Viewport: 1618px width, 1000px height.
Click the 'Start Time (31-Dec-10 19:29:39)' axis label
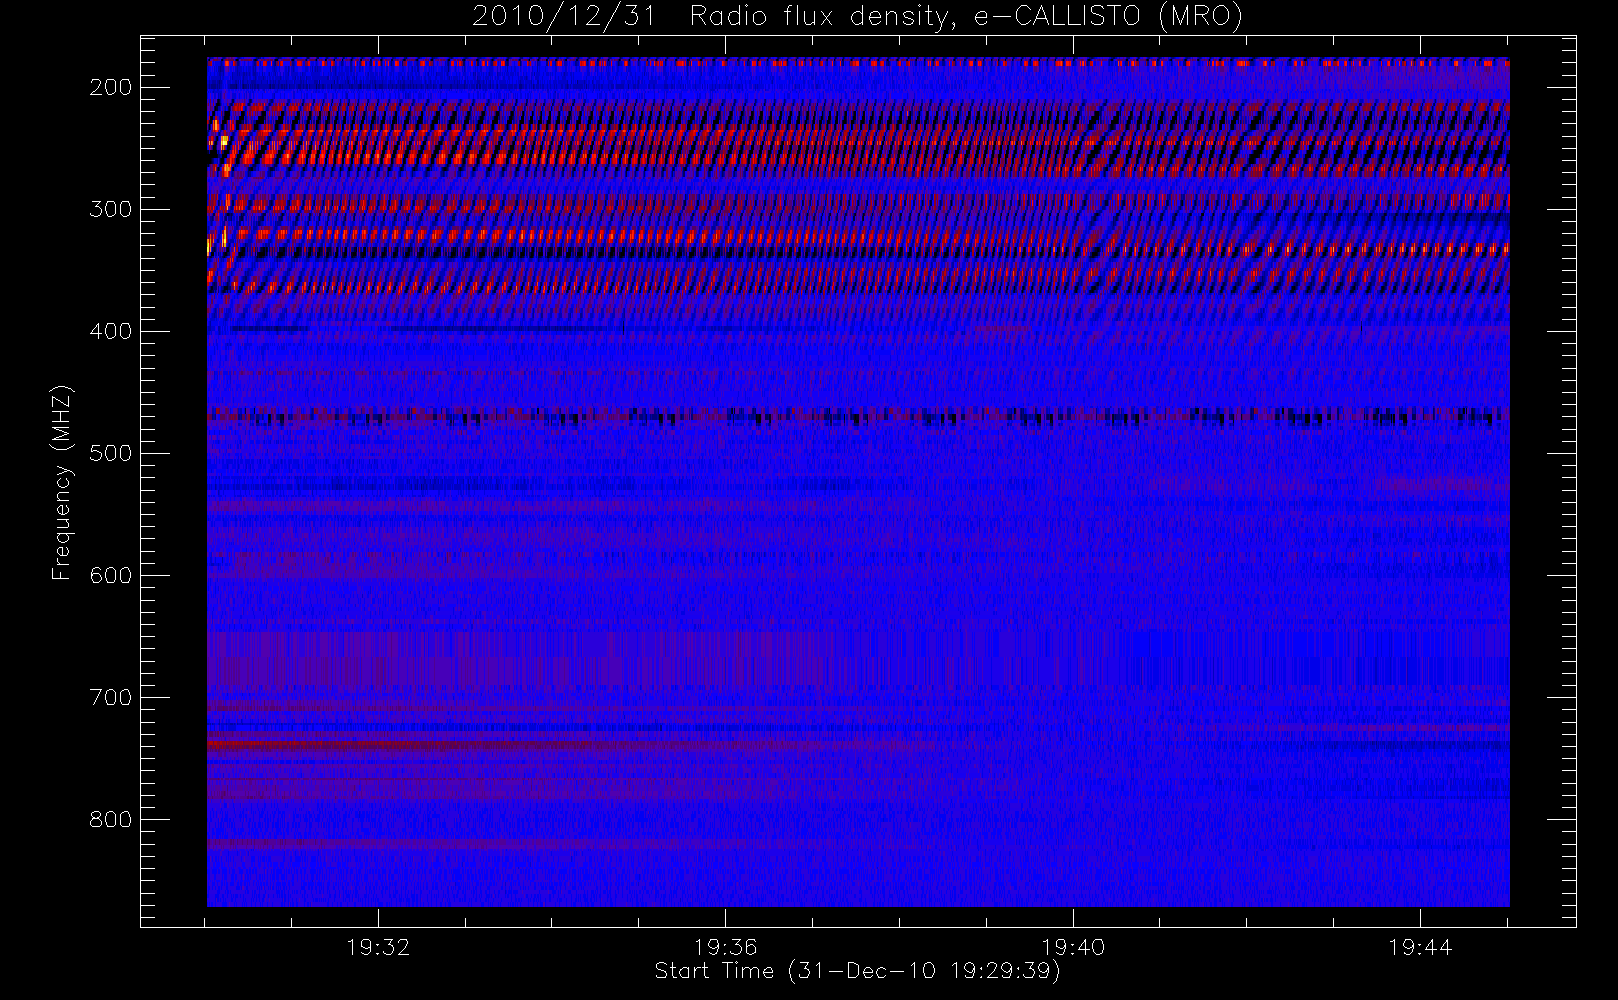[857, 971]
